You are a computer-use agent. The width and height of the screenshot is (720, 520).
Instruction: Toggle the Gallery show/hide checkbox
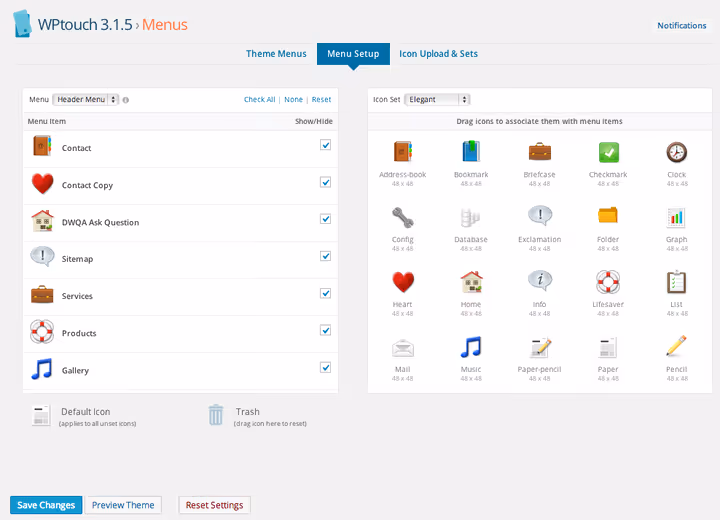326,367
